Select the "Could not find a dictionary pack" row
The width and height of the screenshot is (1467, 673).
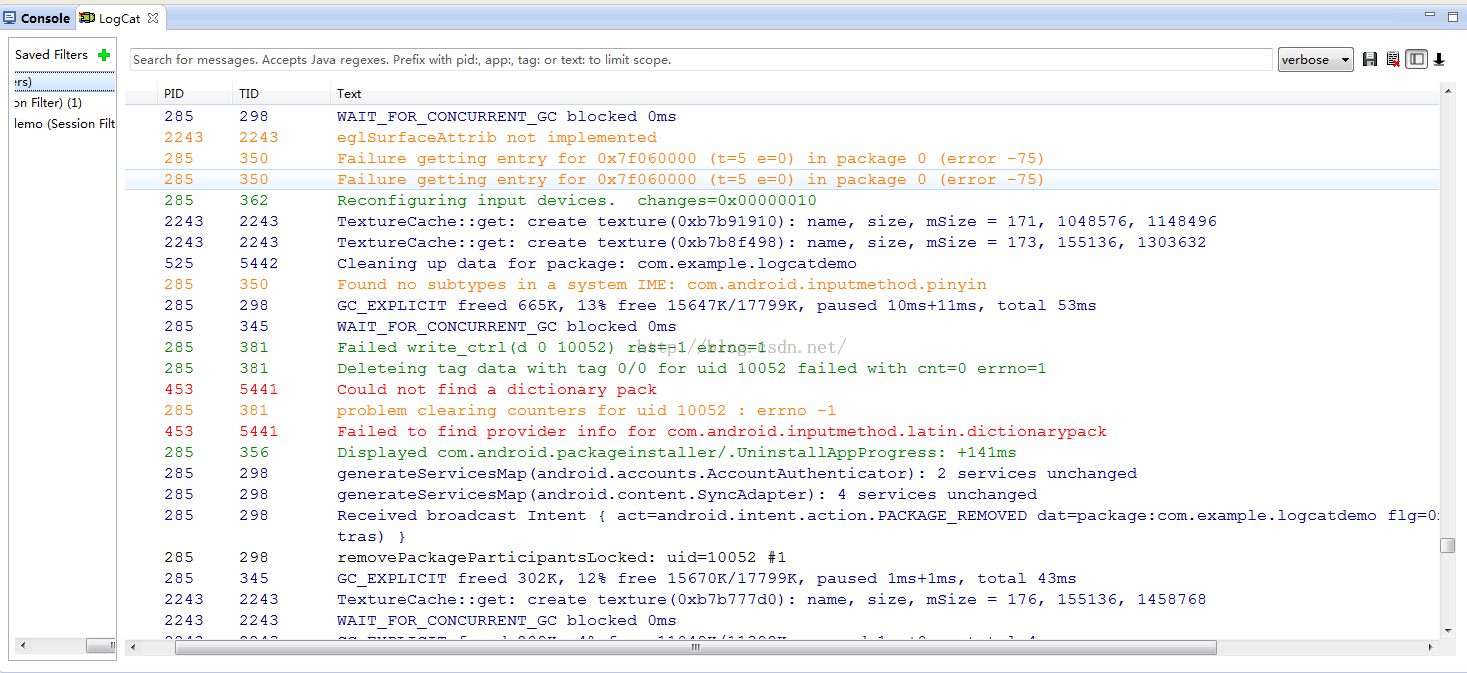(497, 390)
